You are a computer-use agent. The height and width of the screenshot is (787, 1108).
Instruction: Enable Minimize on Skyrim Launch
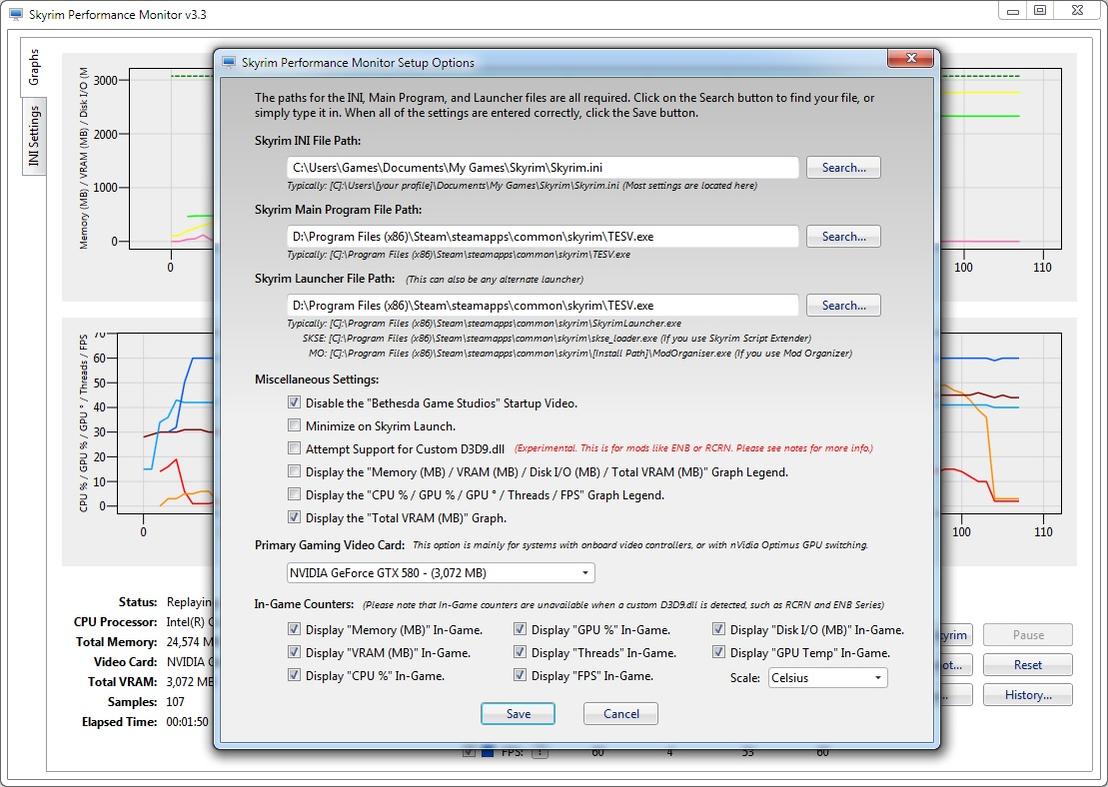click(294, 425)
